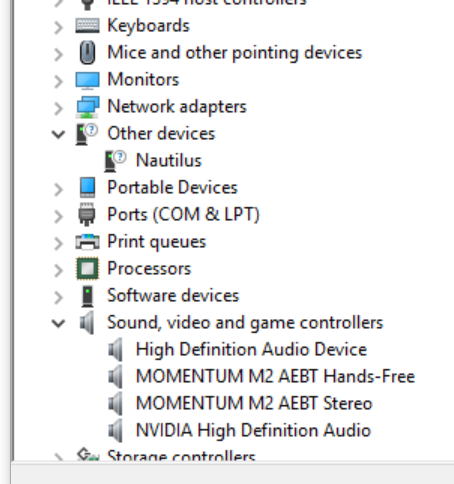Select the Nautilus device

[169, 160]
